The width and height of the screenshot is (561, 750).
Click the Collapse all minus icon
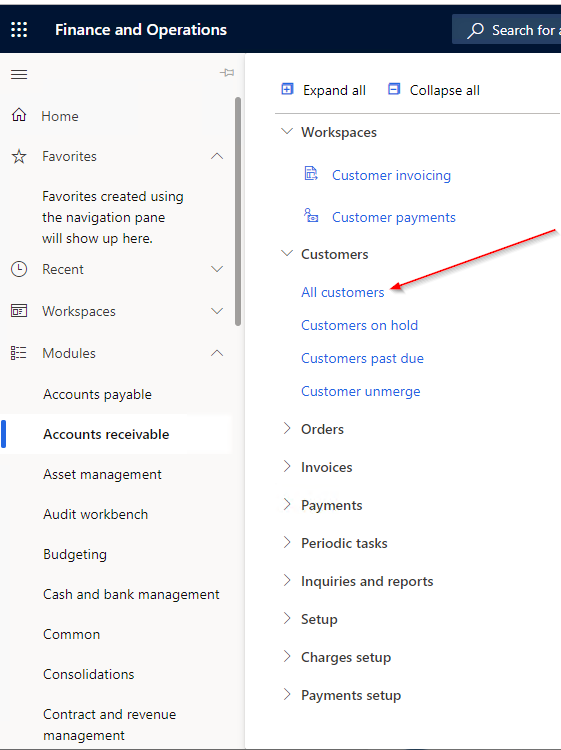point(394,89)
